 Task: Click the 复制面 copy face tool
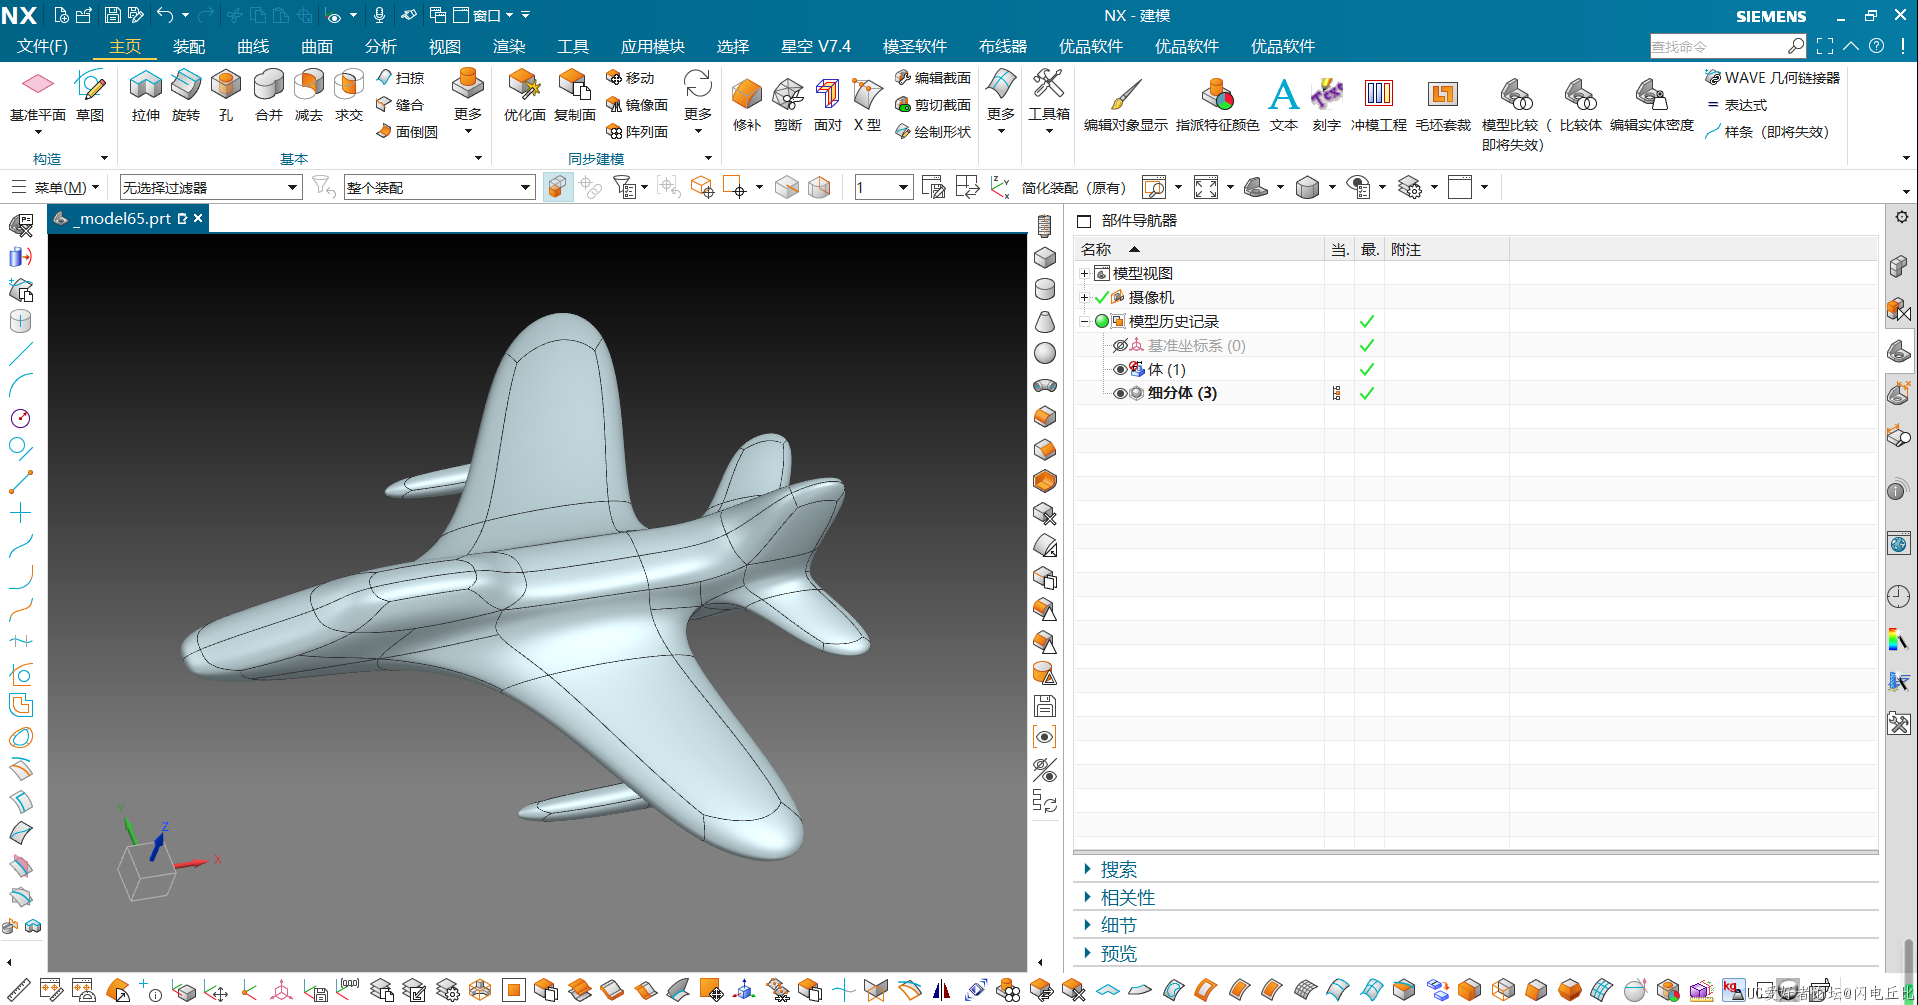(x=575, y=96)
